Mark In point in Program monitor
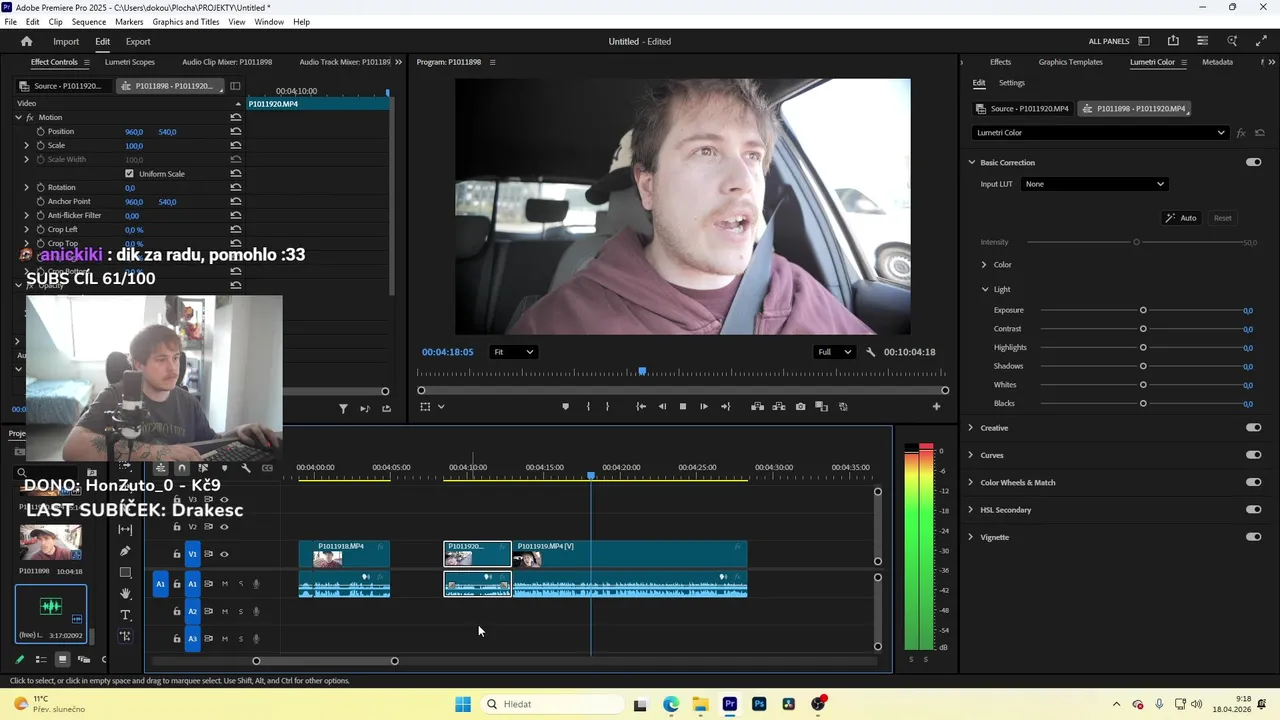This screenshot has width=1280, height=720. [x=588, y=406]
